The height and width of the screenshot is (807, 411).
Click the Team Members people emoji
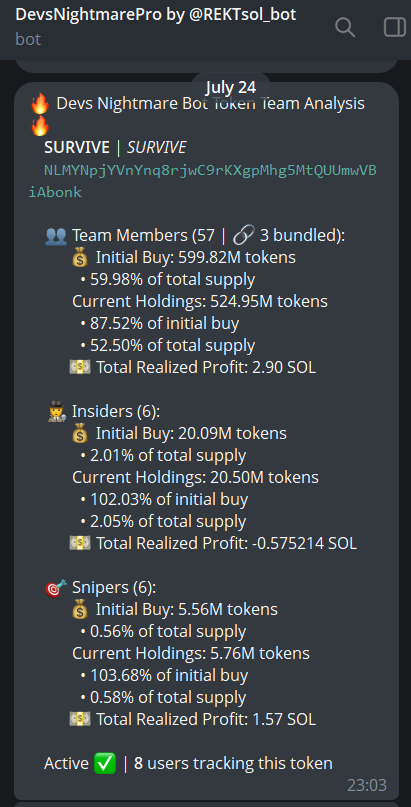coord(55,236)
